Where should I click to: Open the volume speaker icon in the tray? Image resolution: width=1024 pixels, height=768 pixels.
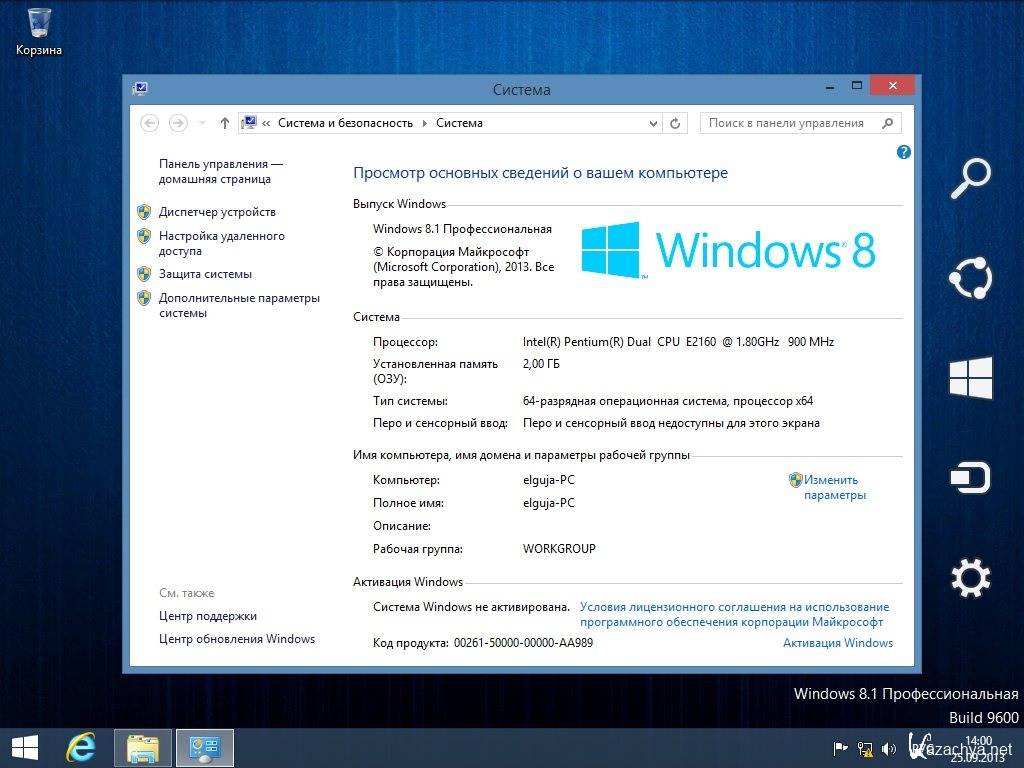point(888,748)
